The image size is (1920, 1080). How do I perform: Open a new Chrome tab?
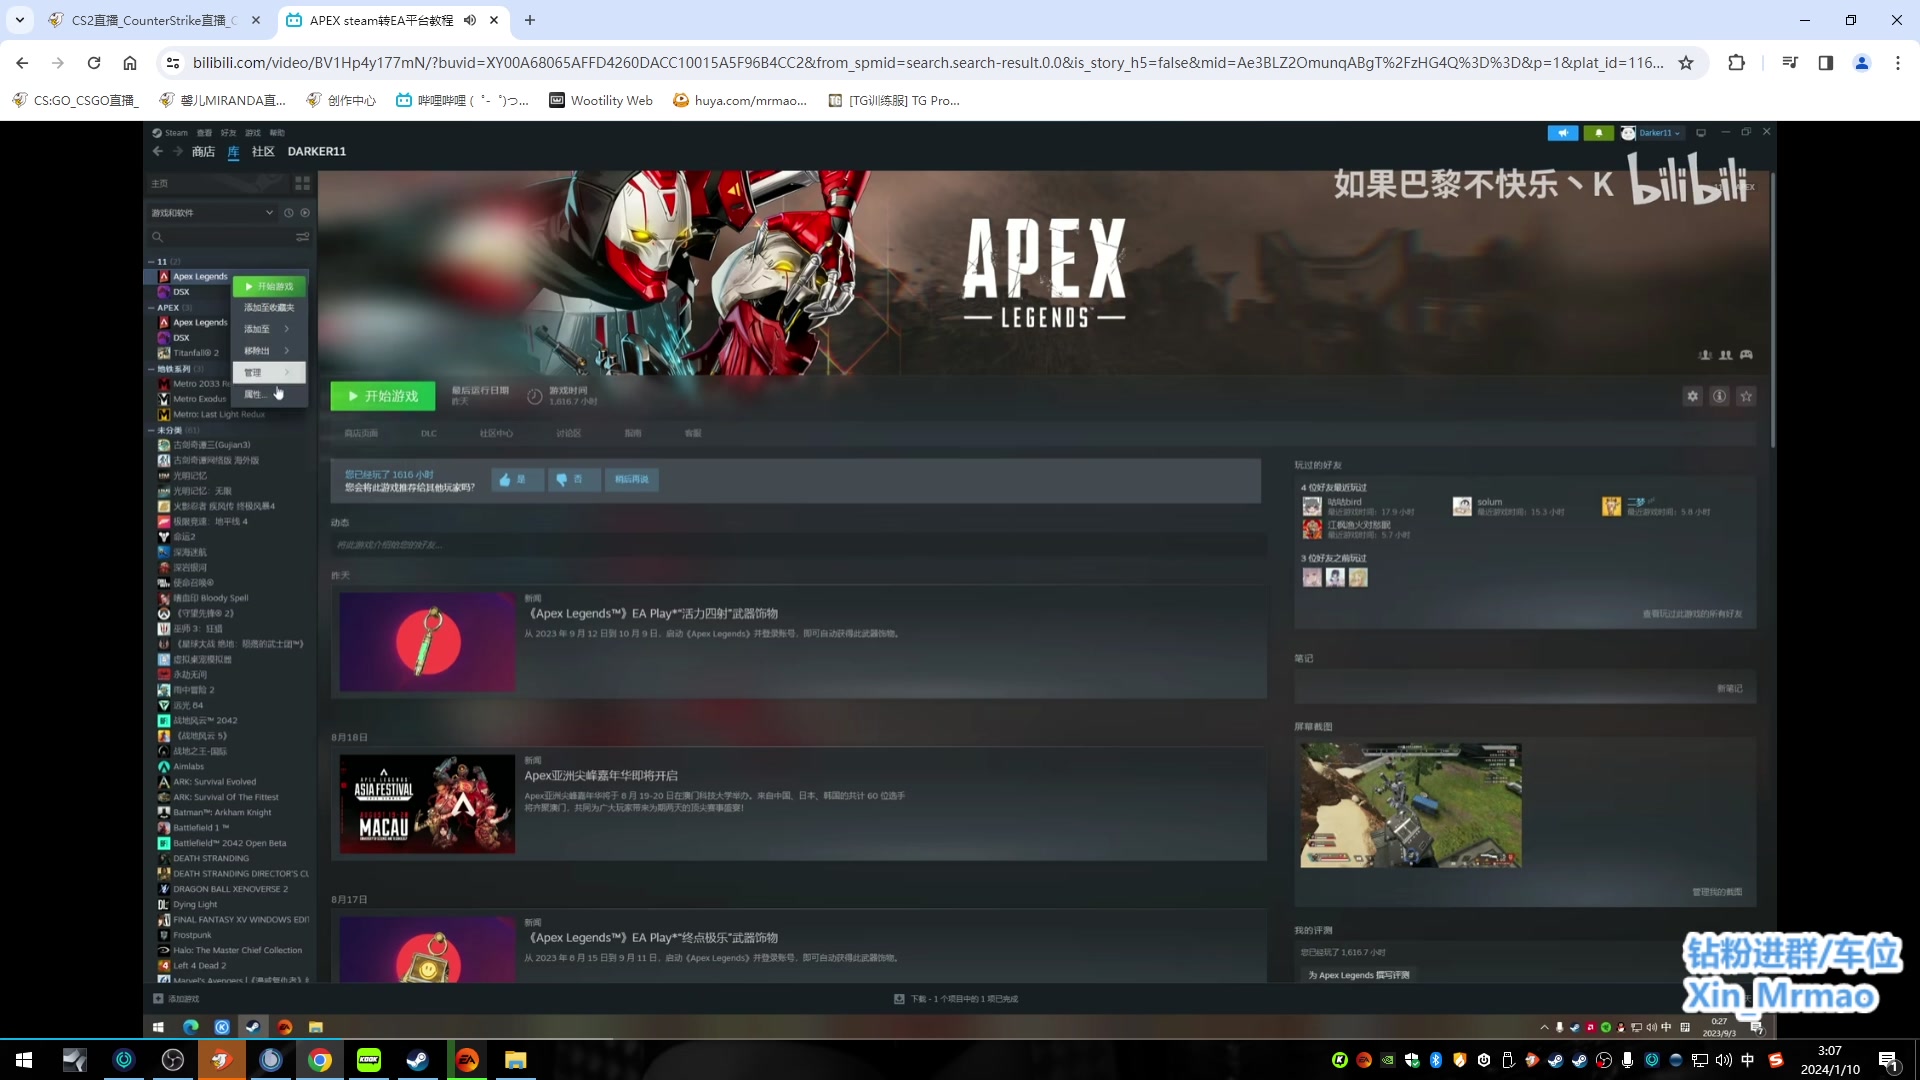click(530, 20)
